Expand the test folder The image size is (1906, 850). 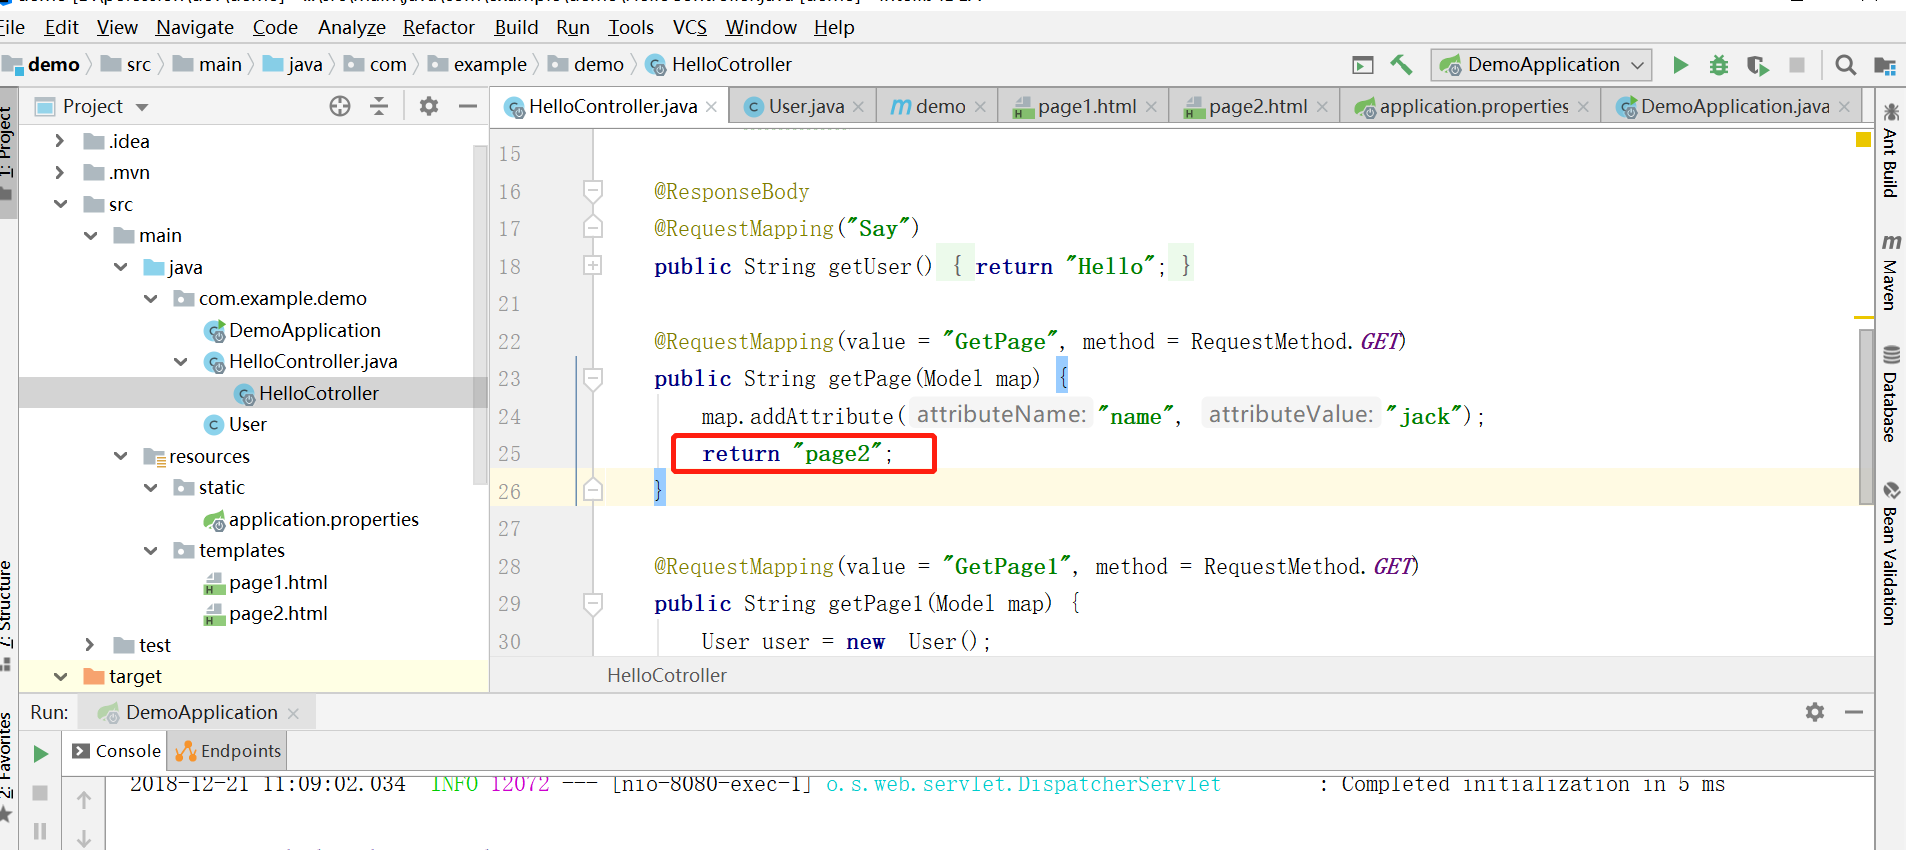click(89, 645)
